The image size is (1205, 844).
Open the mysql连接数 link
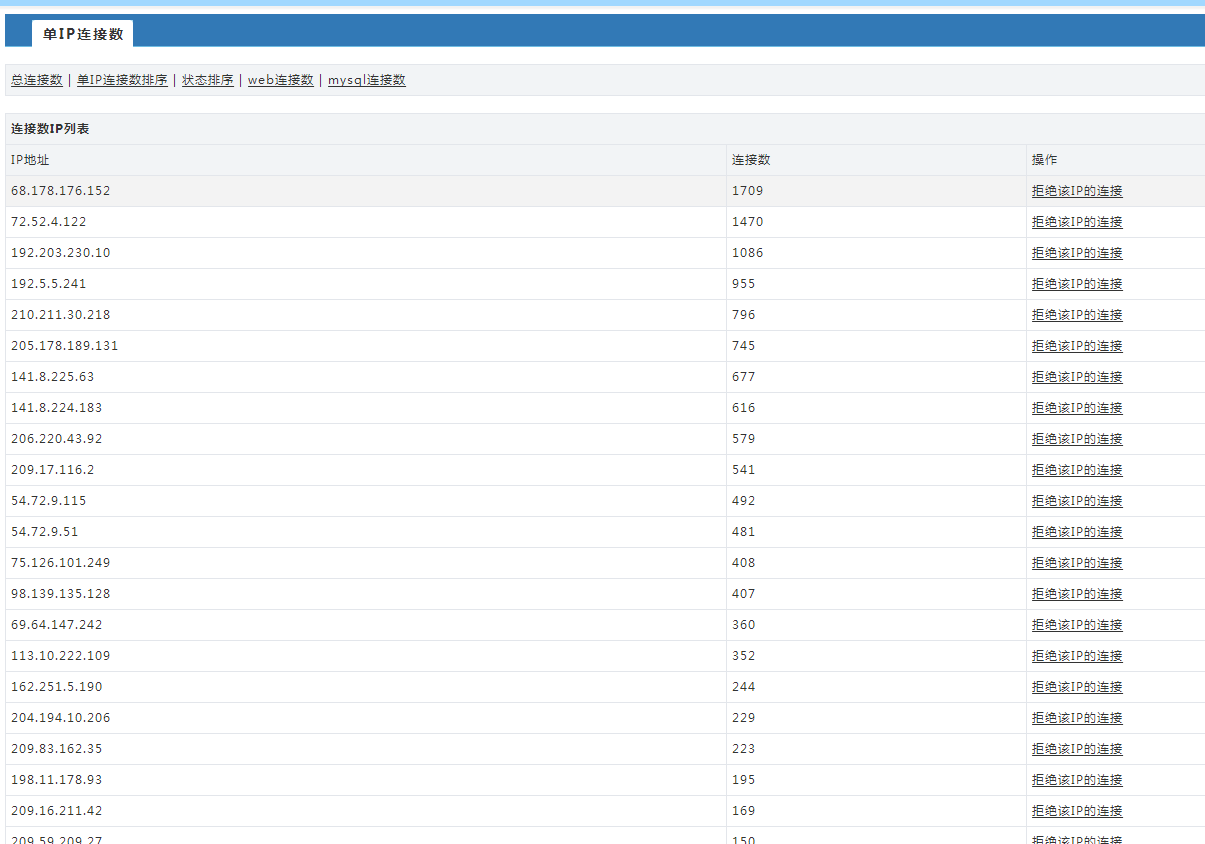[367, 80]
